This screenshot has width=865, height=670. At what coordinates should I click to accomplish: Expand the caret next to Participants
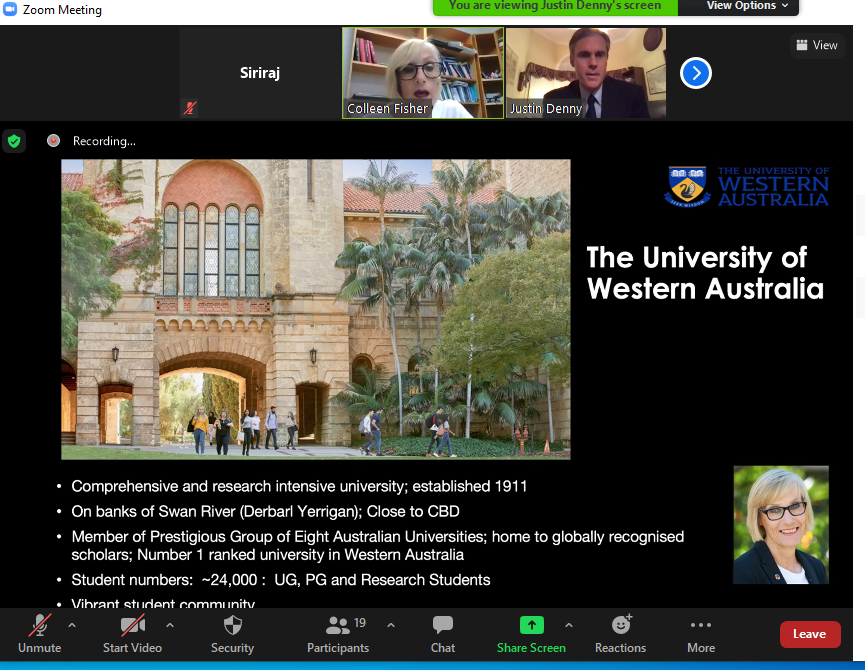[391, 626]
